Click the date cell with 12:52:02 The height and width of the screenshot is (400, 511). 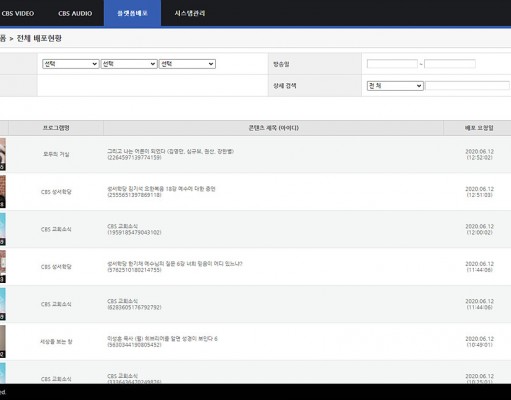[479, 154]
